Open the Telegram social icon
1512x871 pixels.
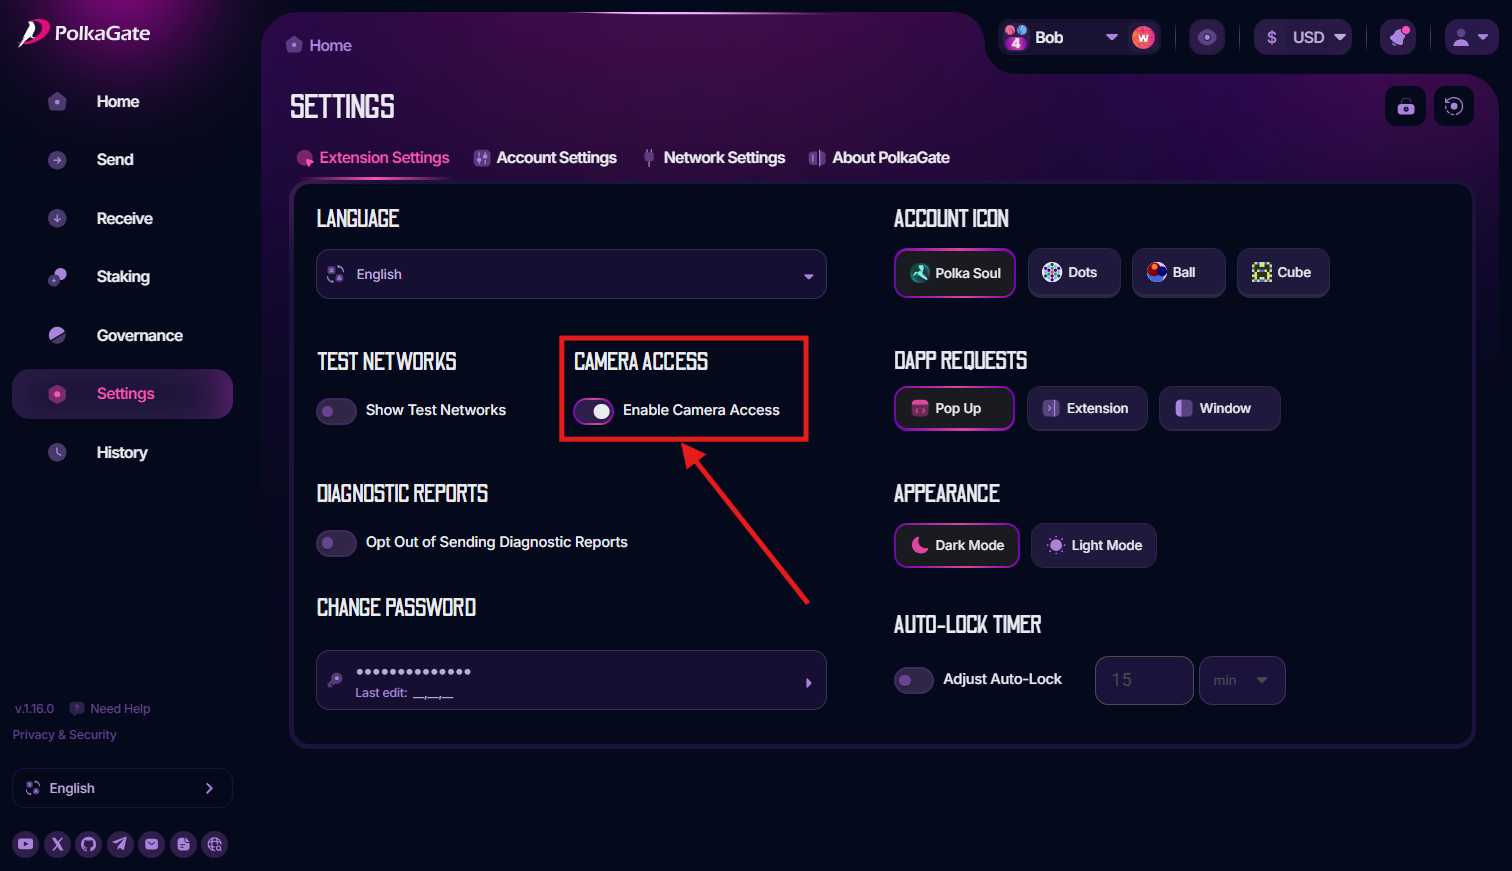click(x=120, y=844)
